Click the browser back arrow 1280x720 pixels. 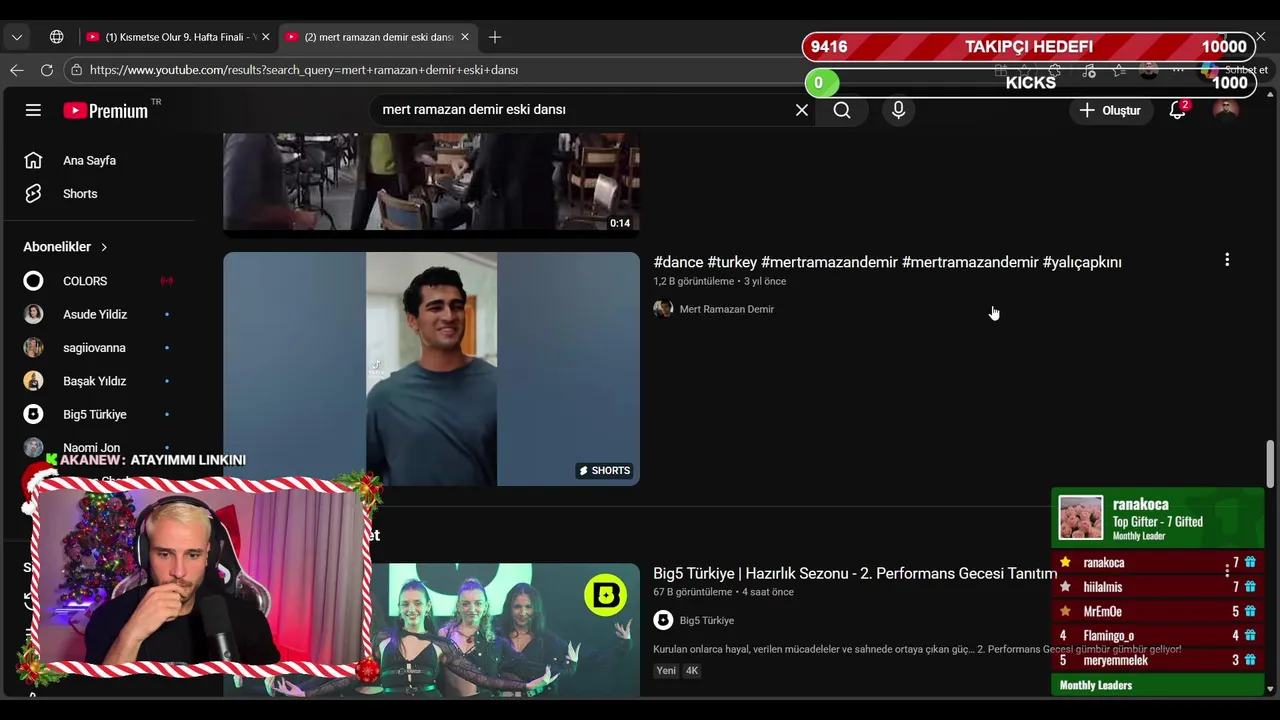[x=16, y=70]
